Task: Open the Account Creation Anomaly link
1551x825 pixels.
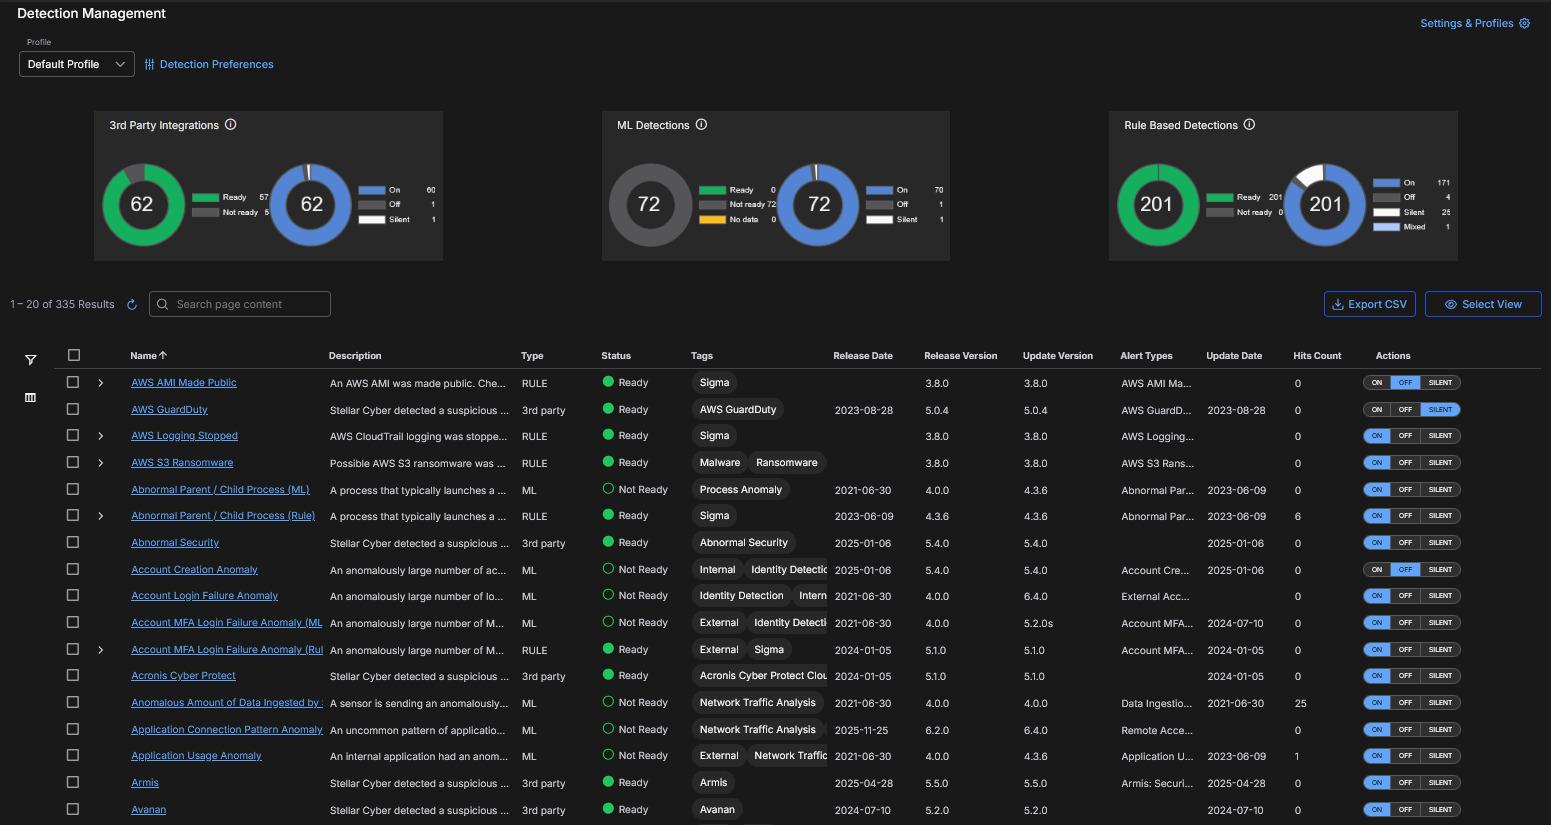Action: [194, 570]
